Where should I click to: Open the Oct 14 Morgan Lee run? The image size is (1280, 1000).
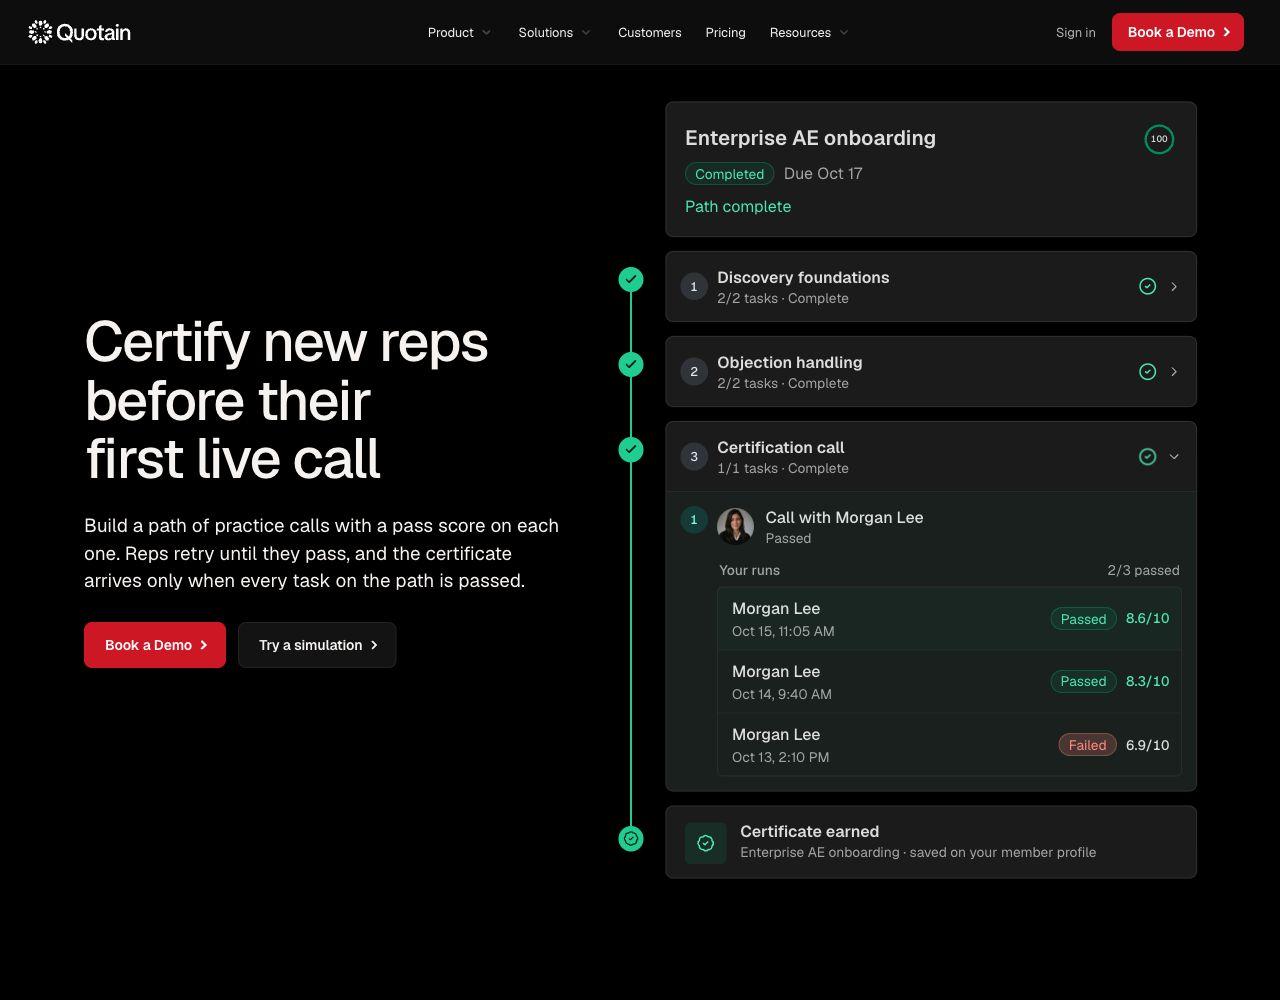(x=949, y=682)
